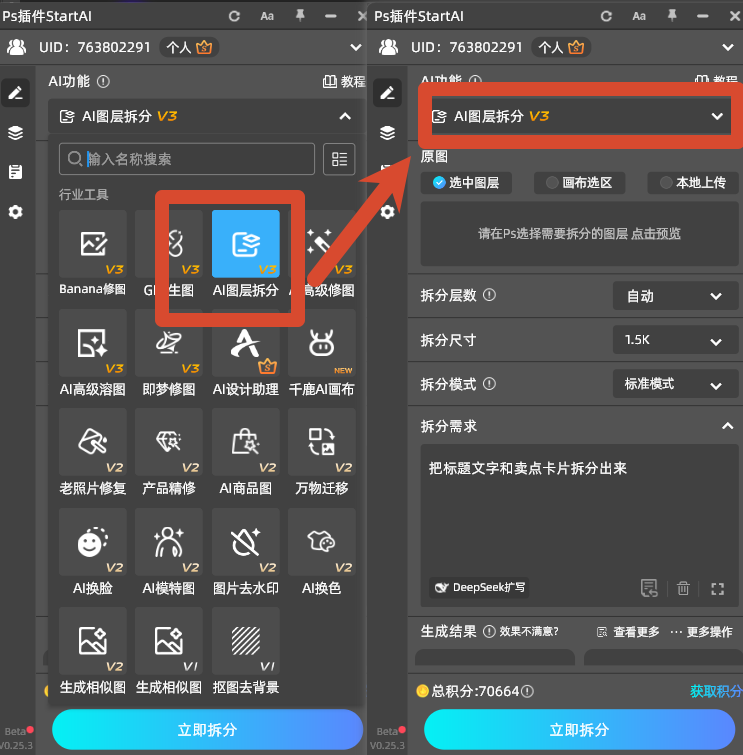Select the 本地上传 radio option

coord(693,183)
